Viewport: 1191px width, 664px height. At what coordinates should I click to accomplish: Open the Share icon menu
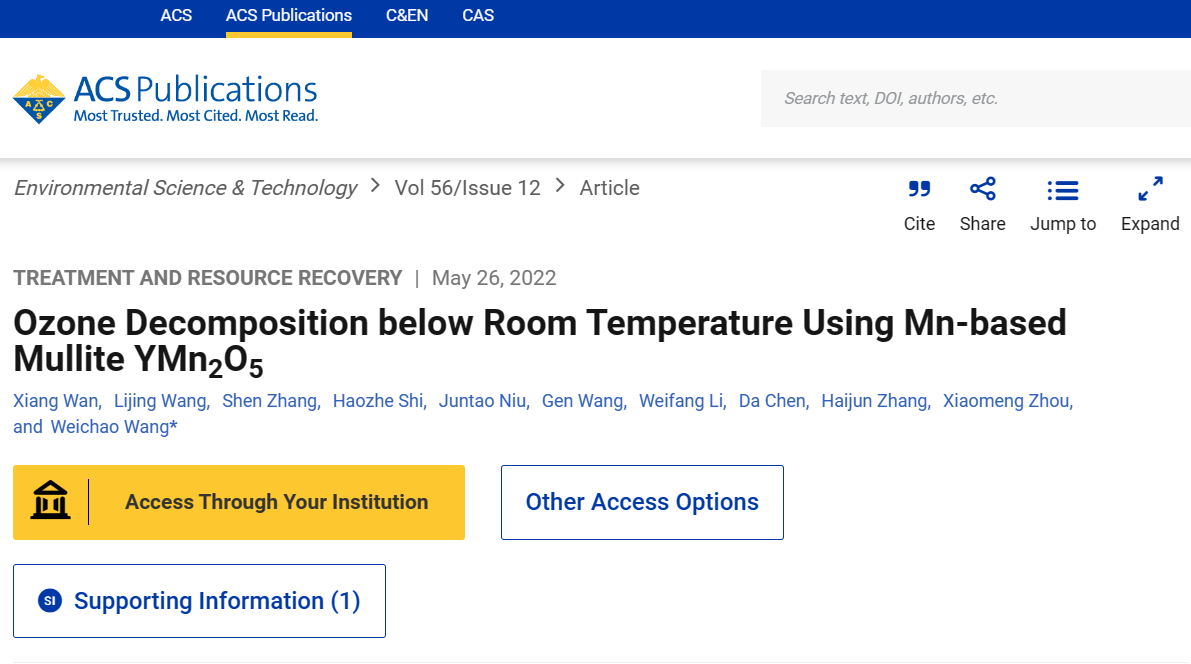[982, 189]
